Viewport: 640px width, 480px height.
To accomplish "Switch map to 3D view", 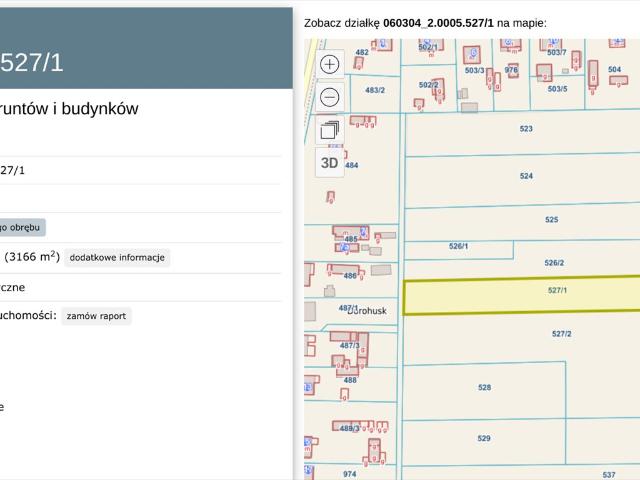I will pyautogui.click(x=330, y=162).
